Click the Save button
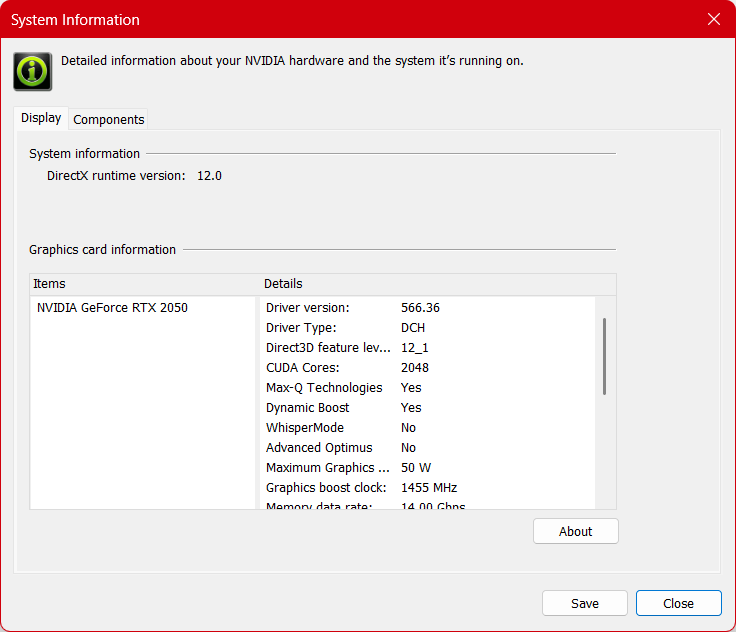Viewport: 736px width, 632px height. click(584, 603)
